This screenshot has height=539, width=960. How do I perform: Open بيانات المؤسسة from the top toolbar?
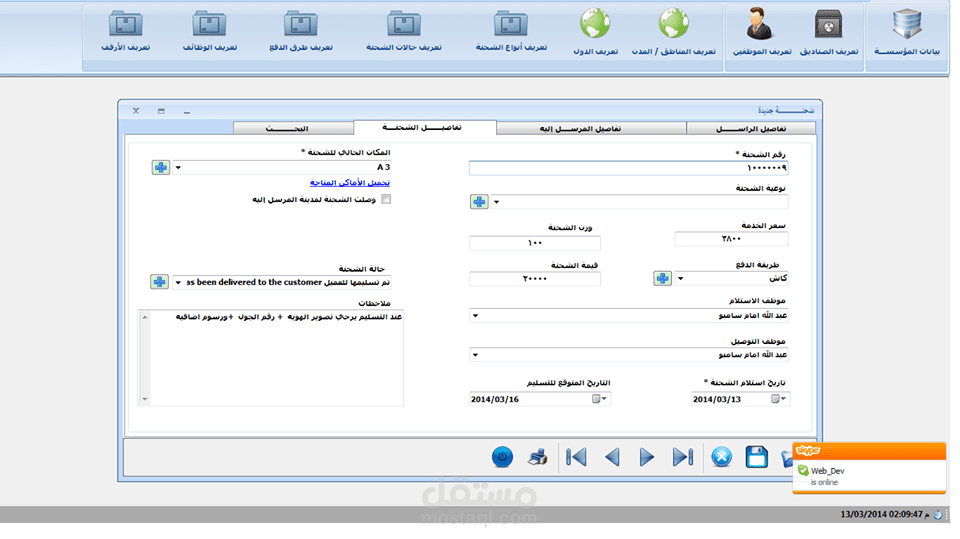(907, 32)
